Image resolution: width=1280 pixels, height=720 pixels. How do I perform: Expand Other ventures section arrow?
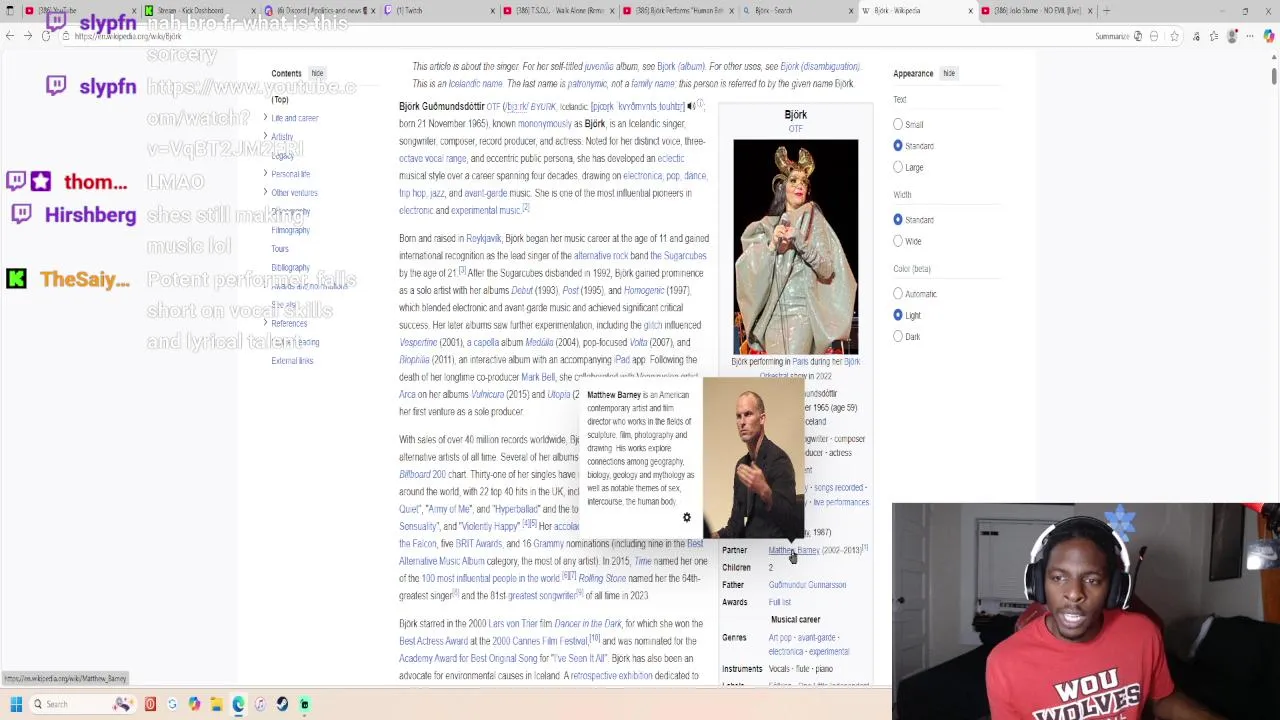pos(265,192)
